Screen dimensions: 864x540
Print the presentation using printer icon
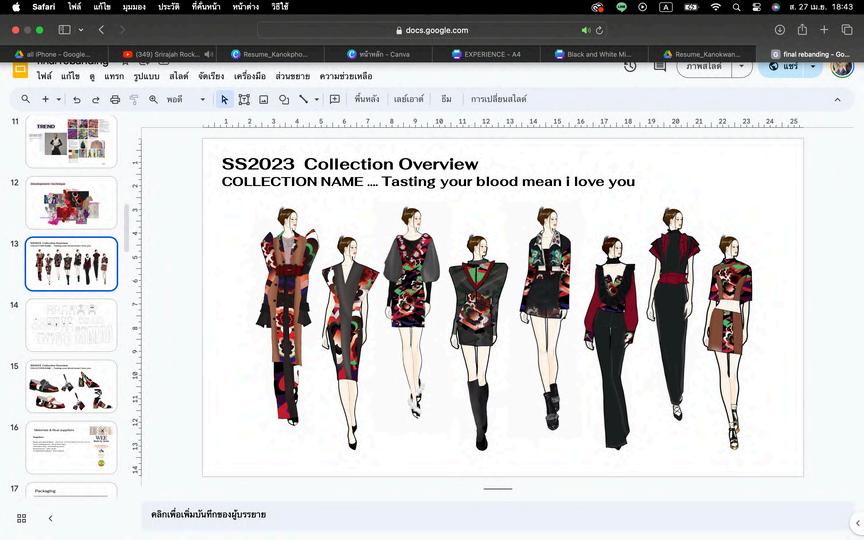tap(115, 100)
